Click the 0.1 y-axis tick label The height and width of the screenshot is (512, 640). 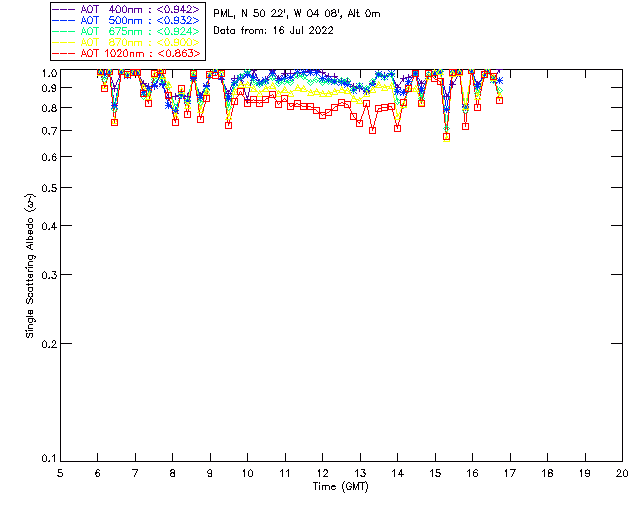pos(49,459)
